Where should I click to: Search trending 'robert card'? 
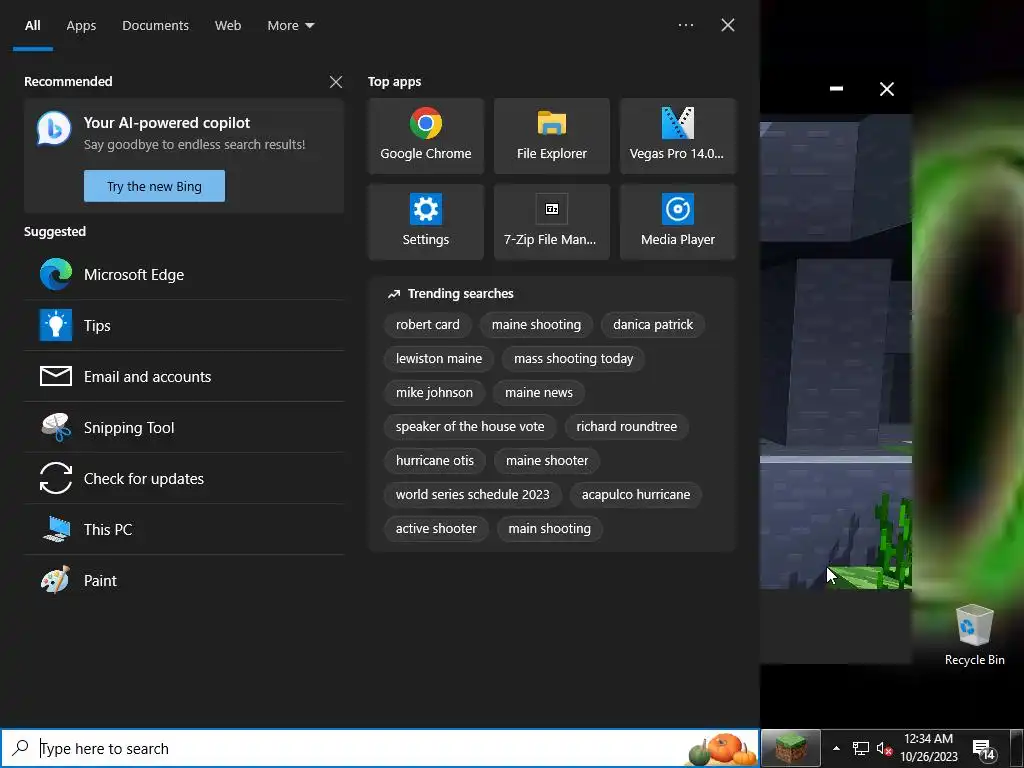pos(428,325)
